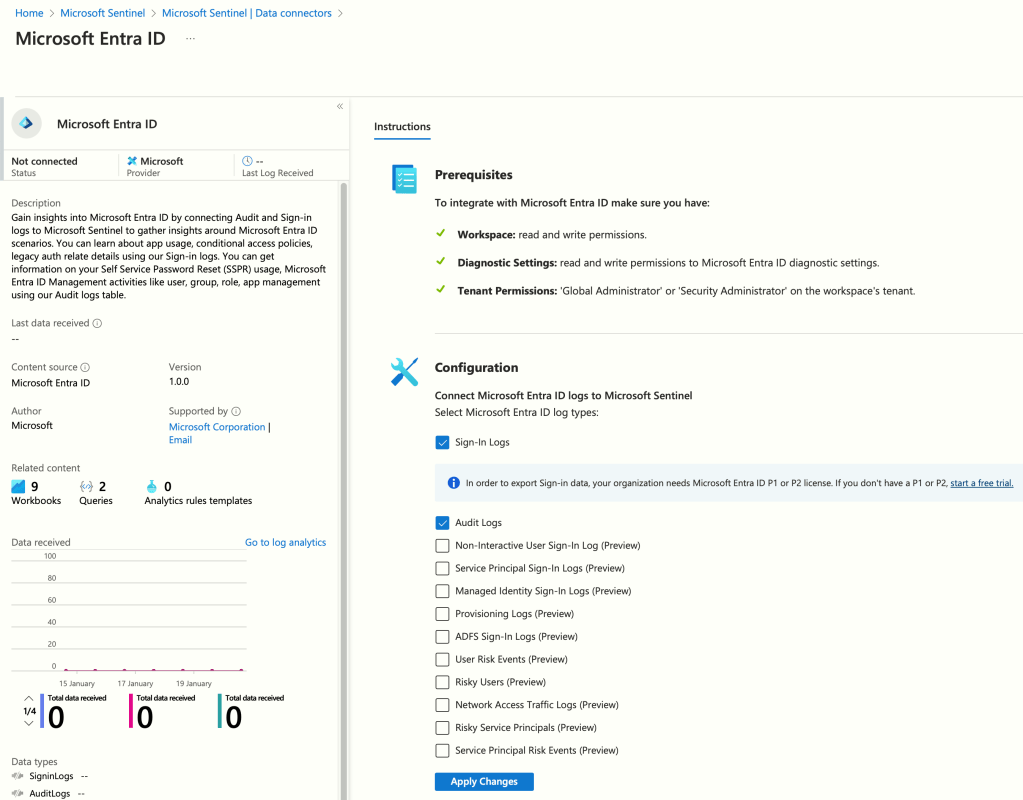Click the pink Total data received color bar
This screenshot has width=1023, height=800.
tap(130, 710)
